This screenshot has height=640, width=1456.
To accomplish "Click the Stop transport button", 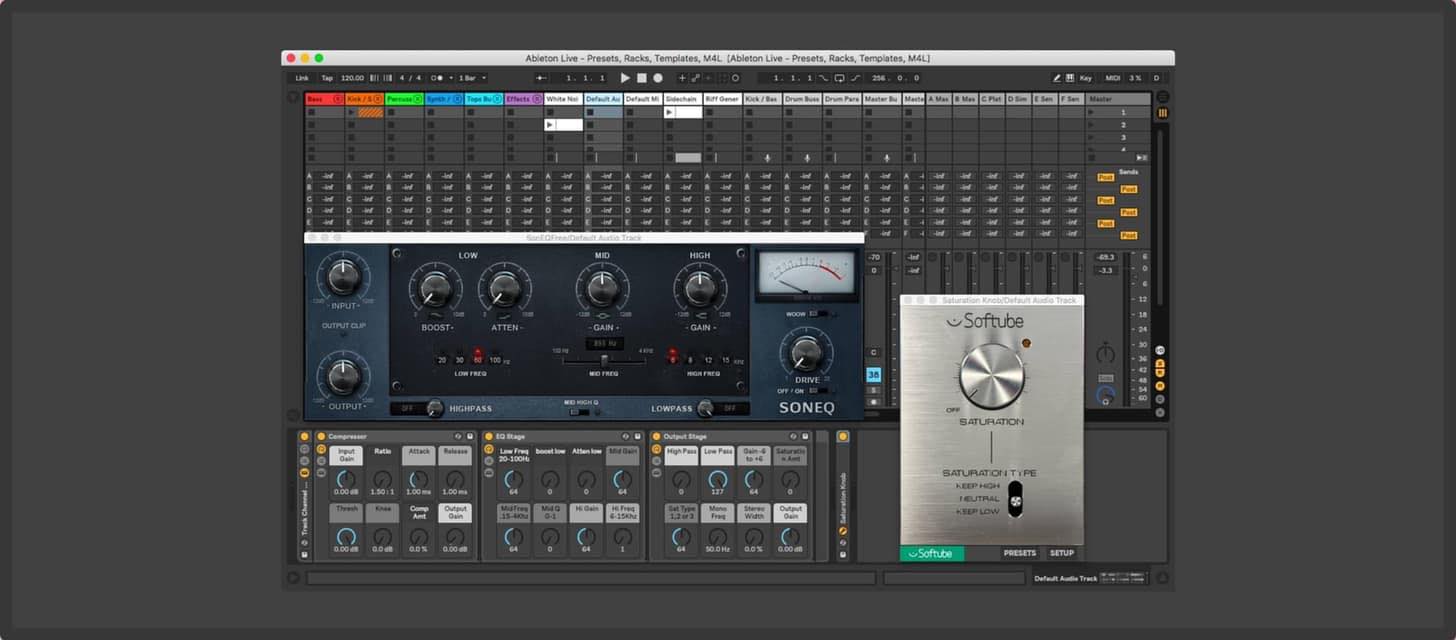I will coord(642,77).
